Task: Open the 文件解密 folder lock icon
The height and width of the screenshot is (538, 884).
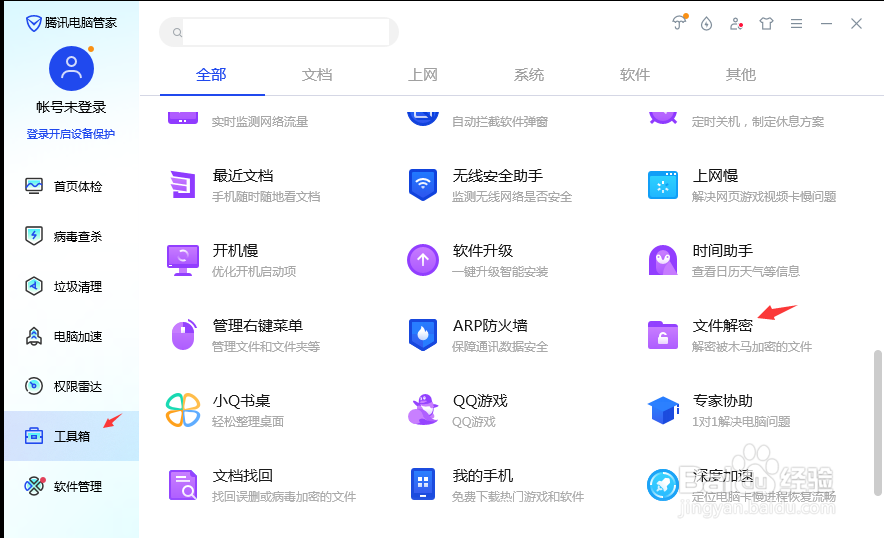Action: point(663,335)
